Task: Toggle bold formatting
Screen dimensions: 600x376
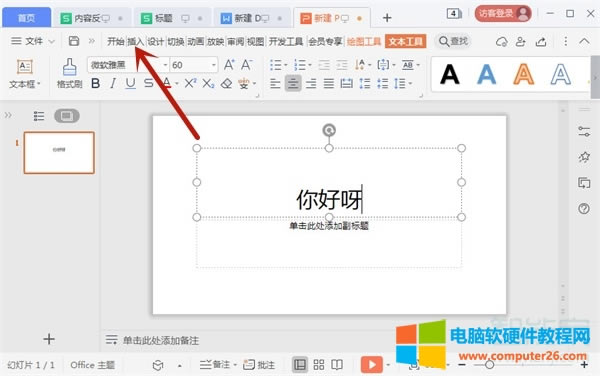Action: (x=96, y=83)
